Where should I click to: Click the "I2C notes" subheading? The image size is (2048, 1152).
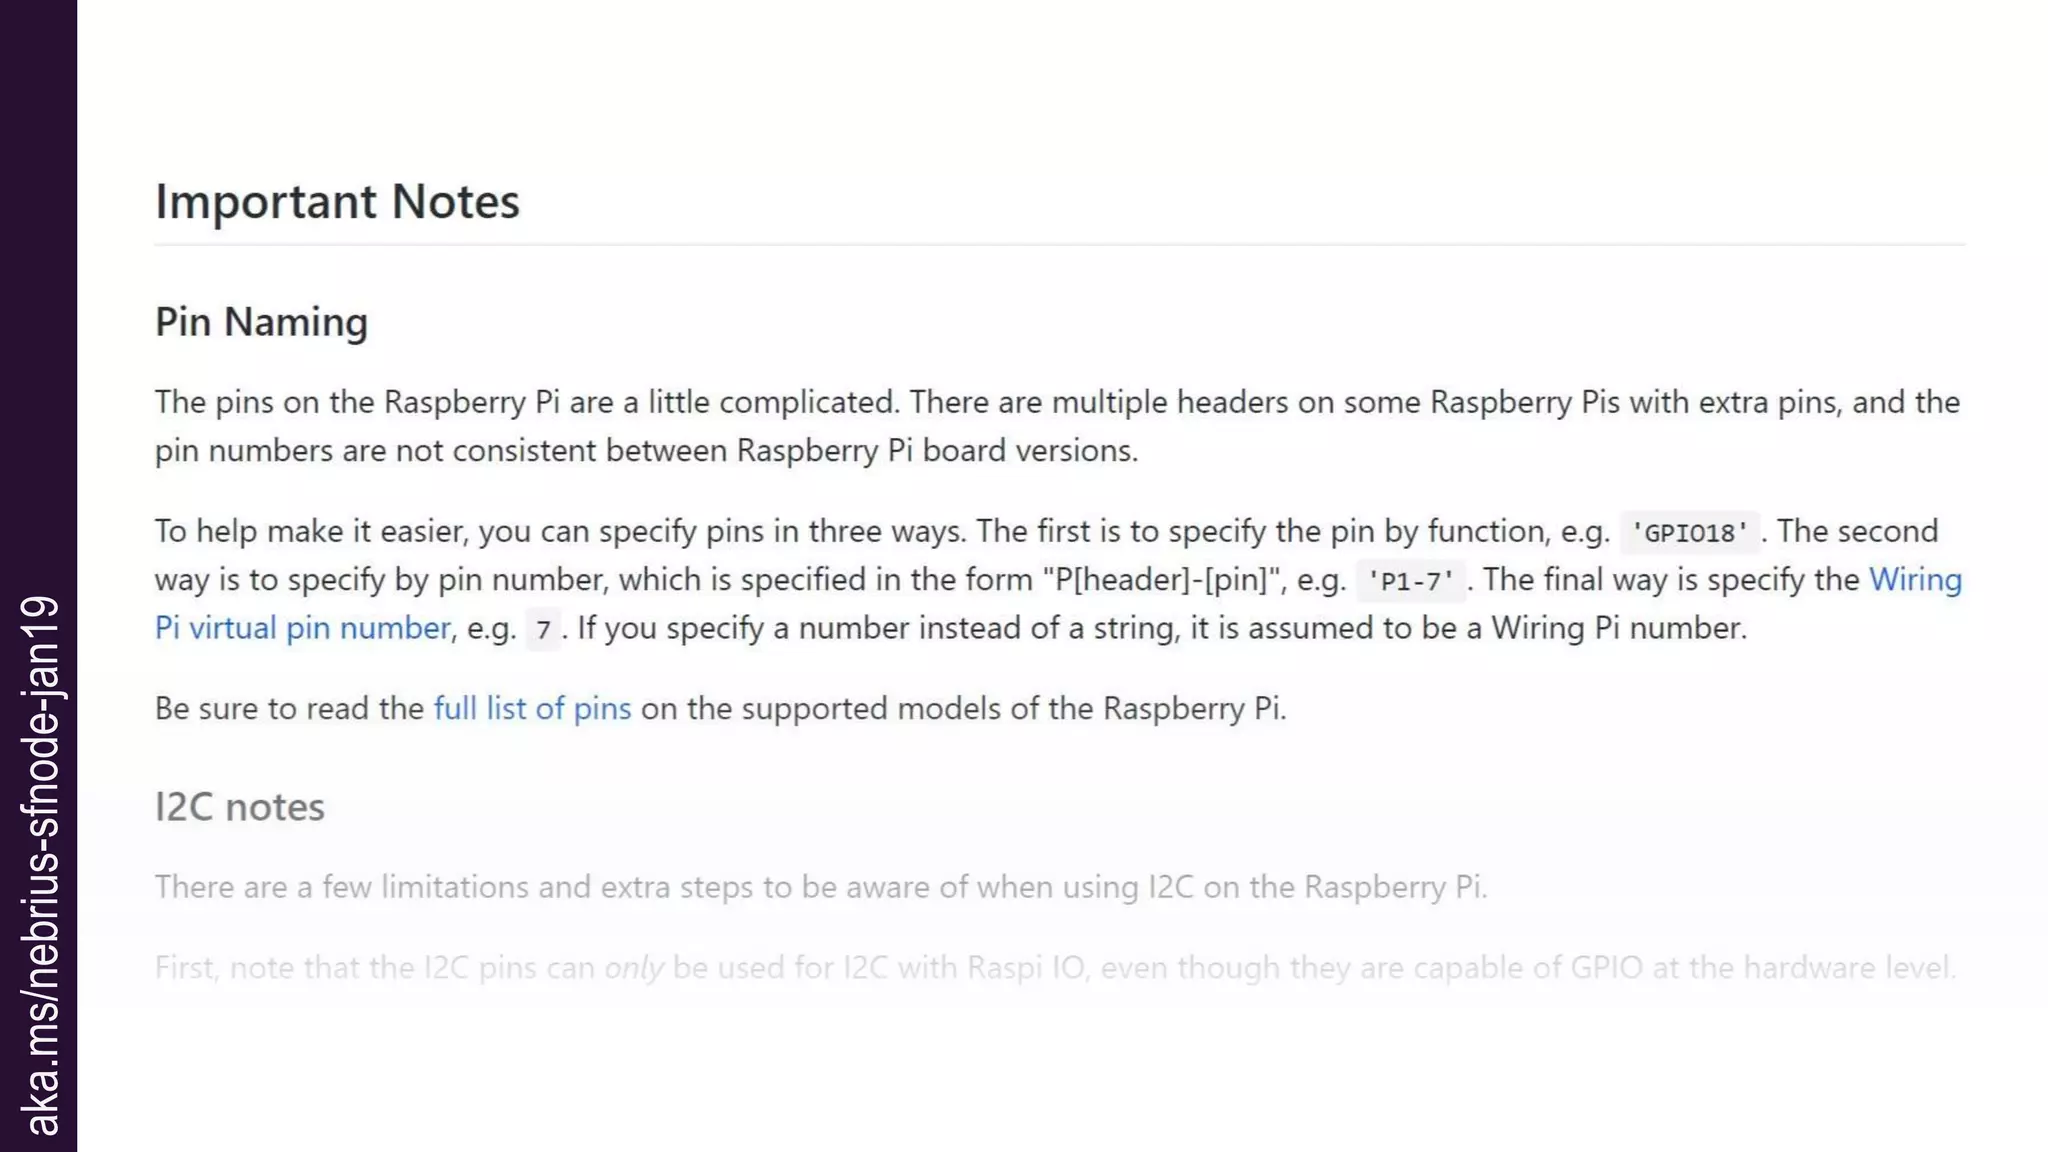point(240,807)
